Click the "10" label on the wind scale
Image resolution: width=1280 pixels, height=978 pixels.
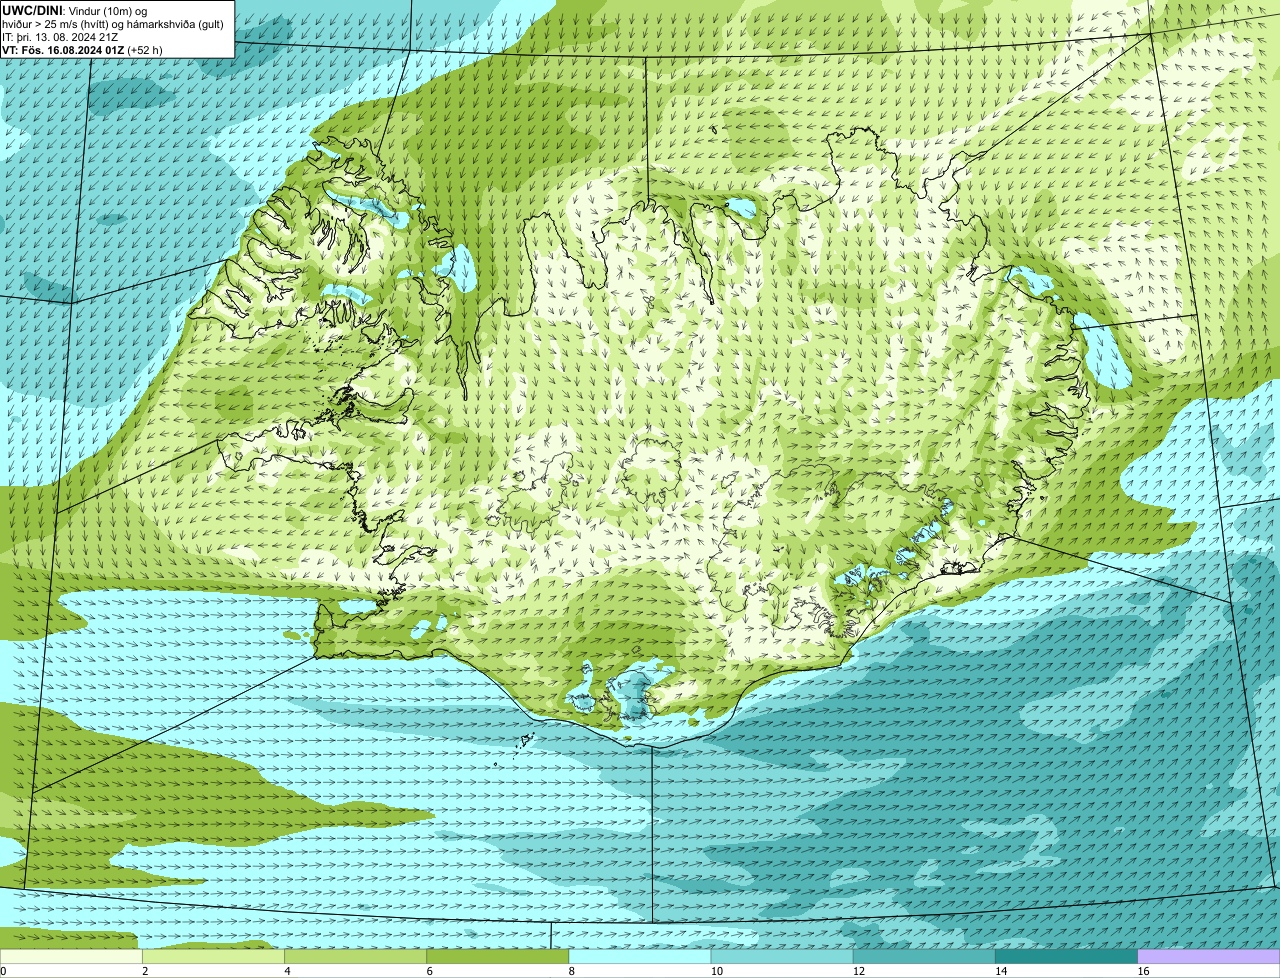coord(716,971)
